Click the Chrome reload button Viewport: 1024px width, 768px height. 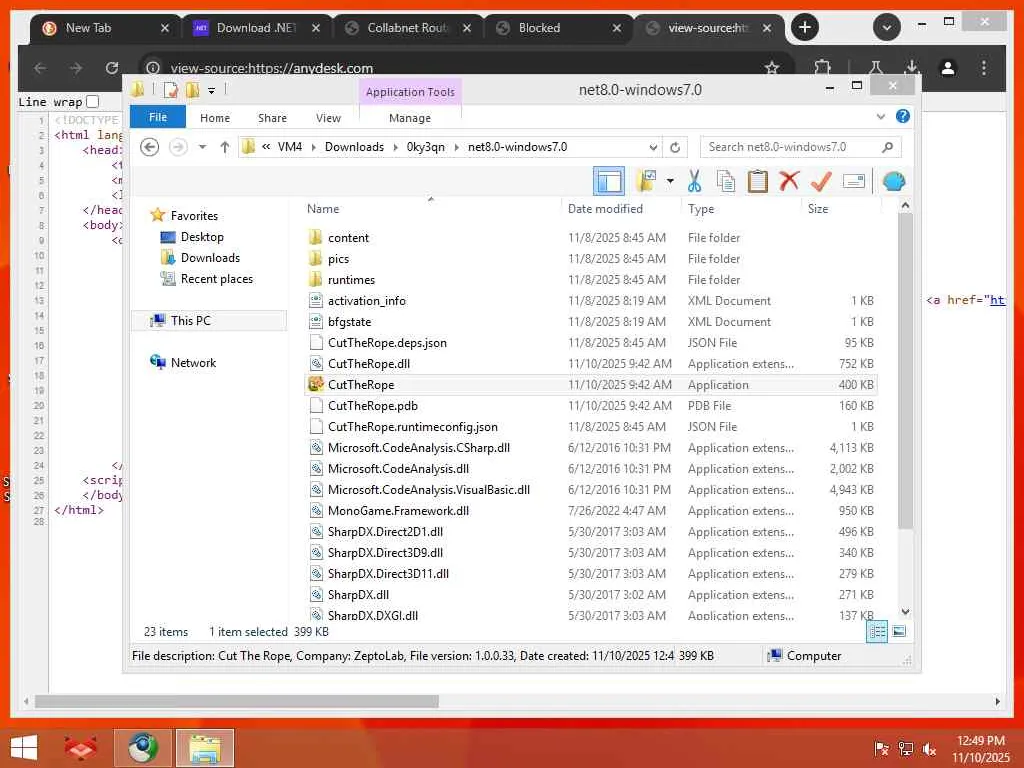[x=112, y=67]
